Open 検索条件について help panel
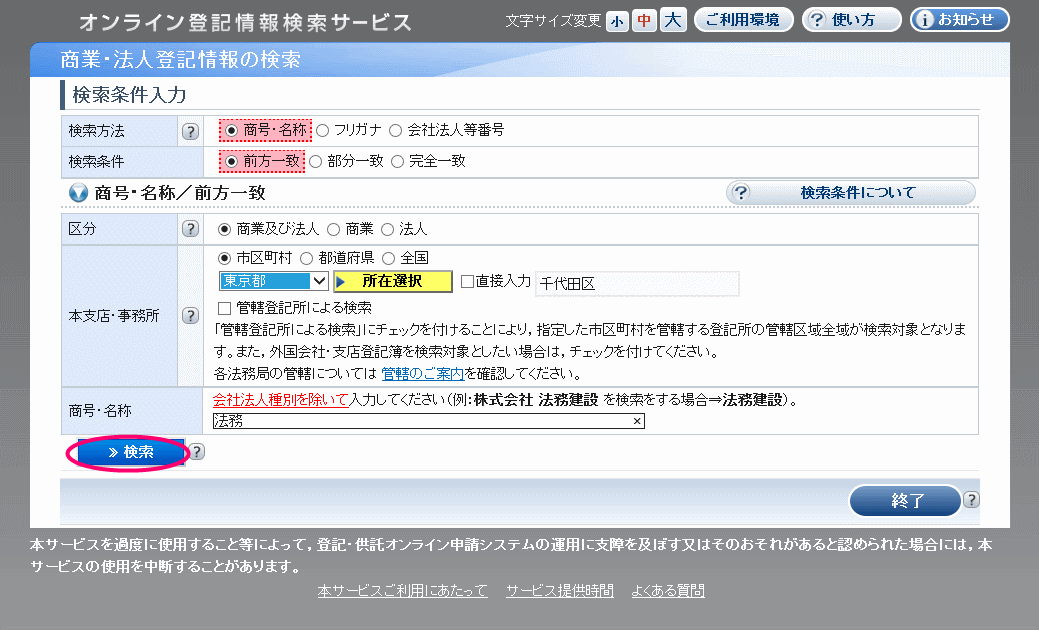 pos(850,193)
